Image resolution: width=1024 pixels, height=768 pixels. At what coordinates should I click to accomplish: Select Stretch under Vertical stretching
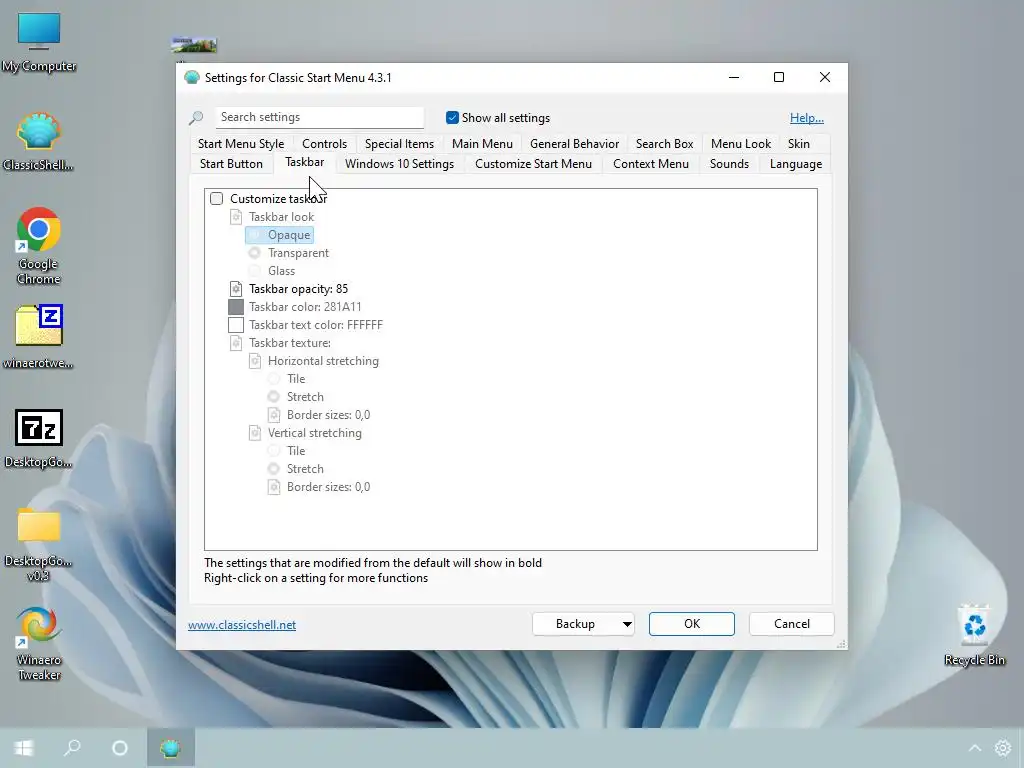[274, 469]
